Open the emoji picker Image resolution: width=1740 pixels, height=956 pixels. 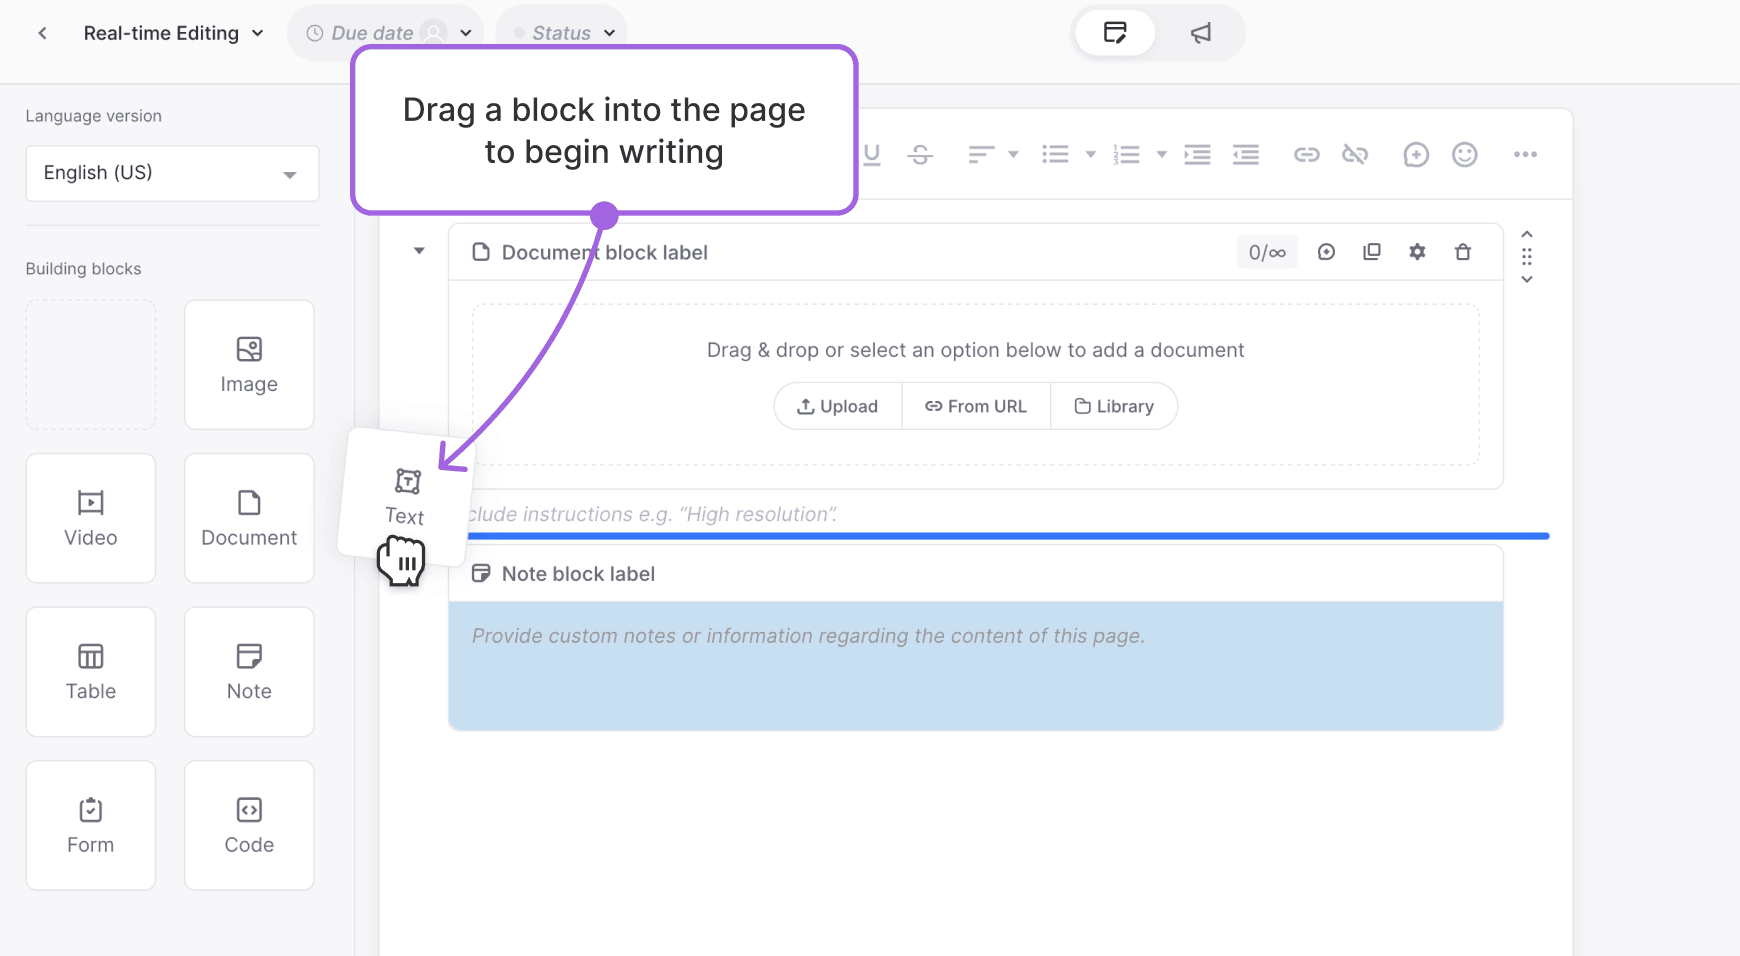(1465, 154)
